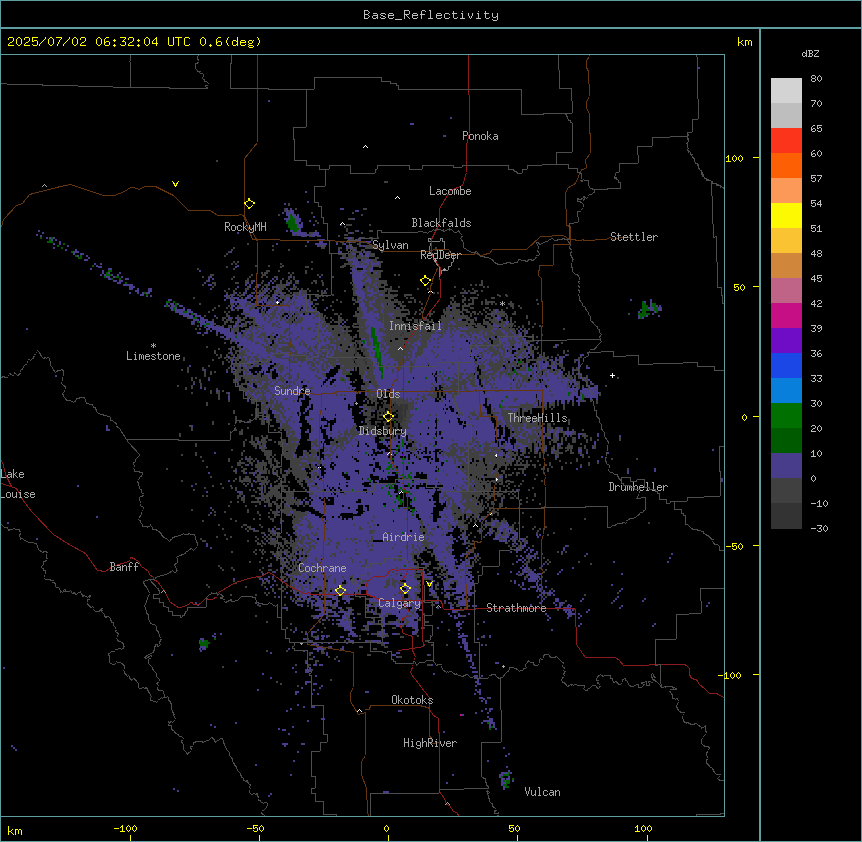Click the yellow V marker east of Calgary
Image resolution: width=862 pixels, height=842 pixels.
click(x=429, y=584)
